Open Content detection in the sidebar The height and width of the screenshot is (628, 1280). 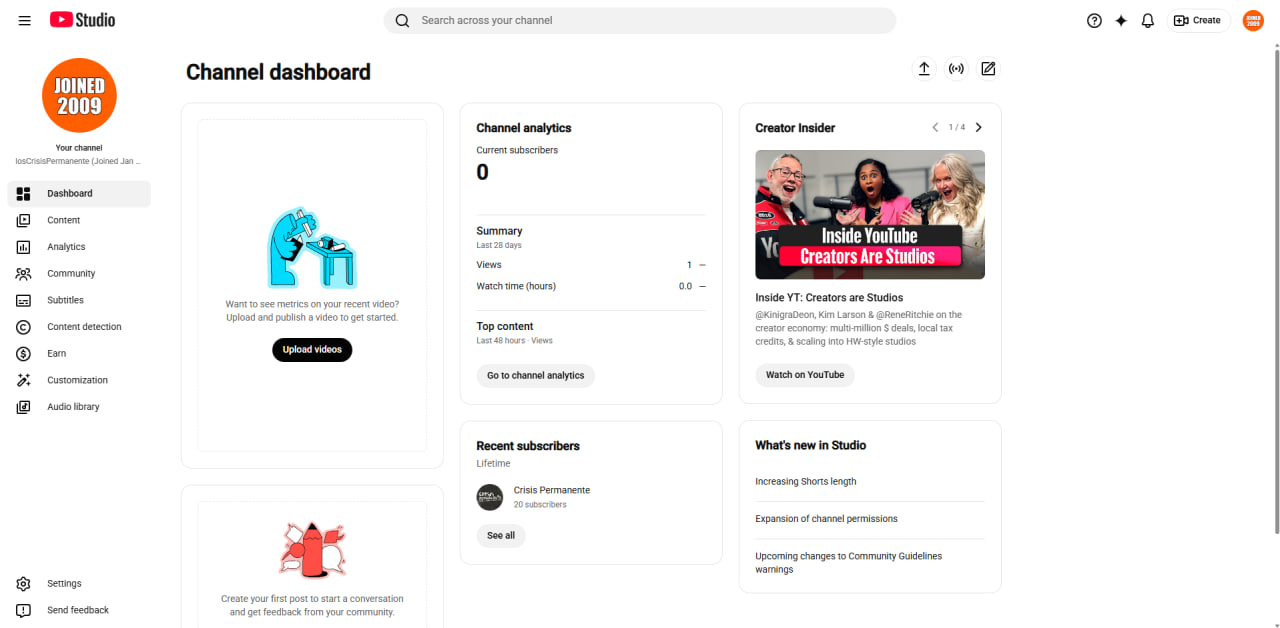tap(79, 327)
